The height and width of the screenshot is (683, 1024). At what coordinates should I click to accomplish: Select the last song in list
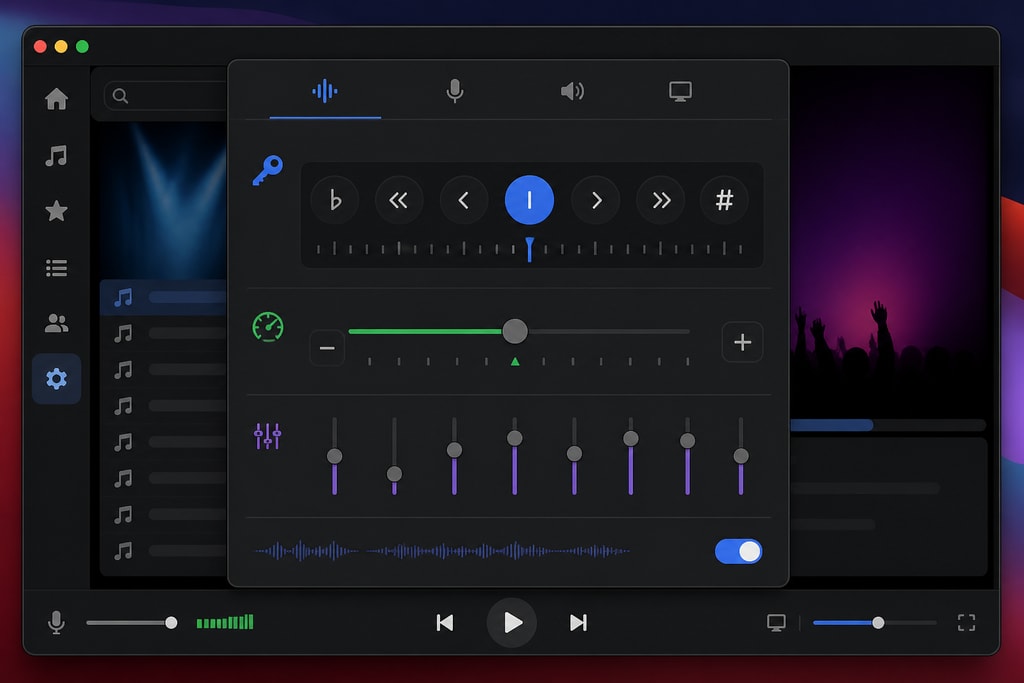[x=163, y=551]
